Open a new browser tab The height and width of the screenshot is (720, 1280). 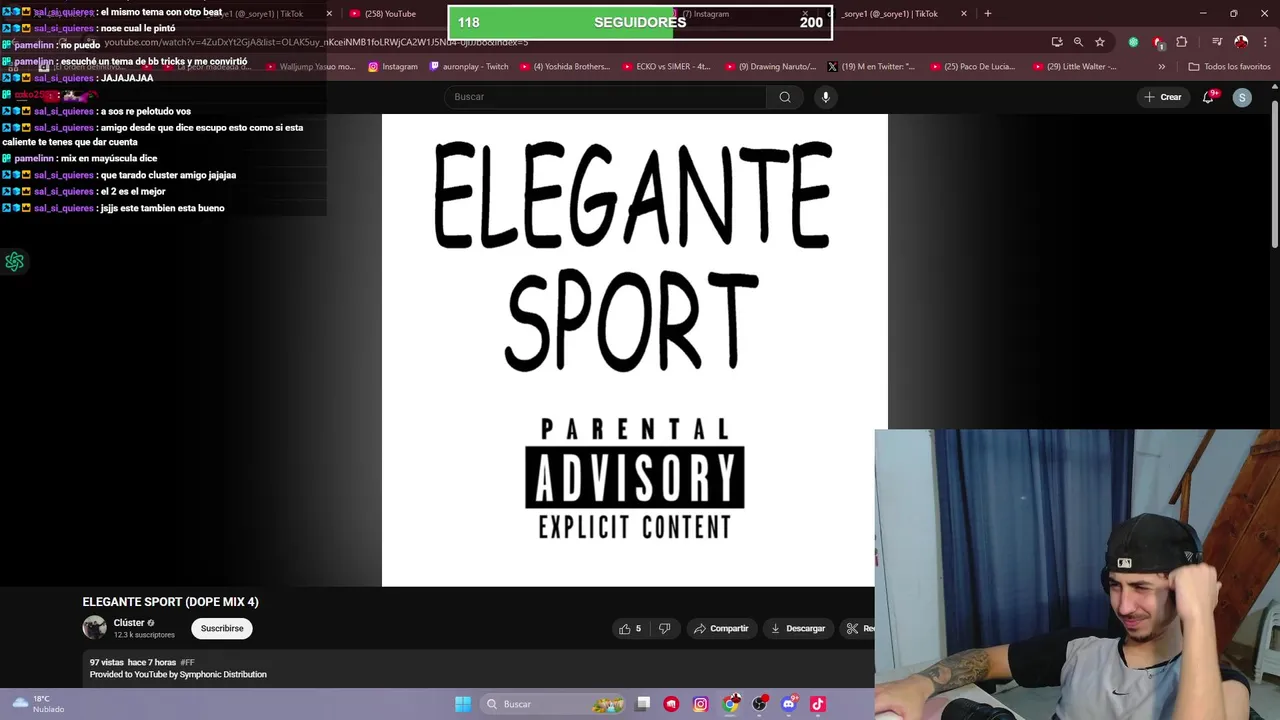988,14
